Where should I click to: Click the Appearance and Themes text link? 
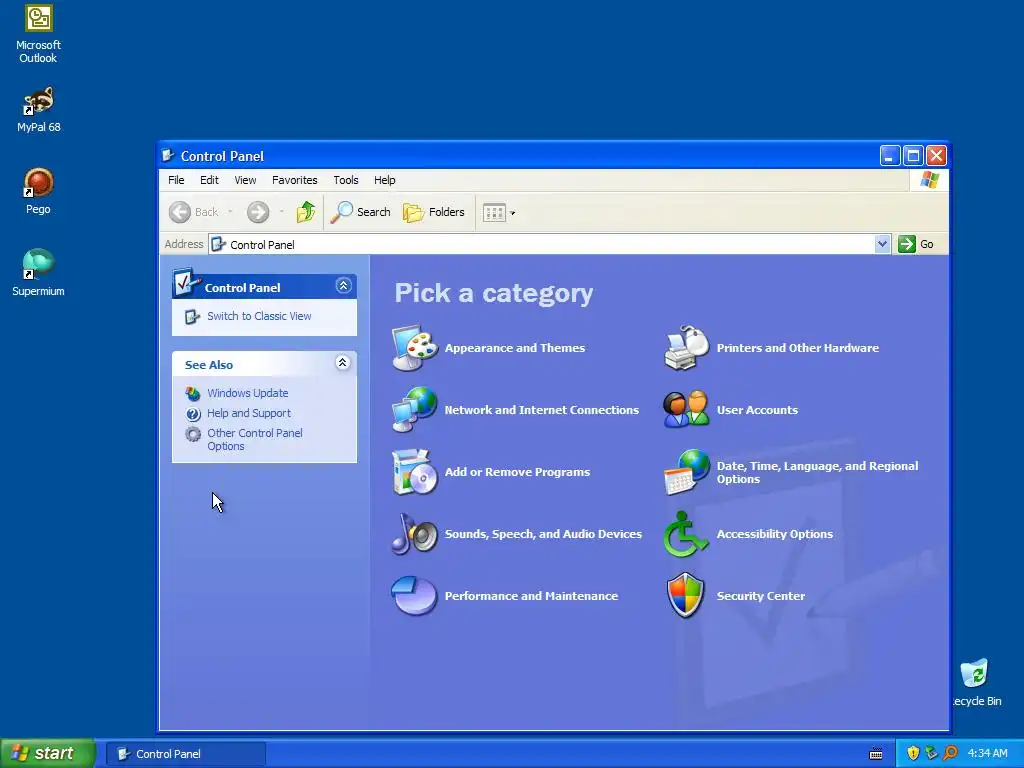pos(515,348)
